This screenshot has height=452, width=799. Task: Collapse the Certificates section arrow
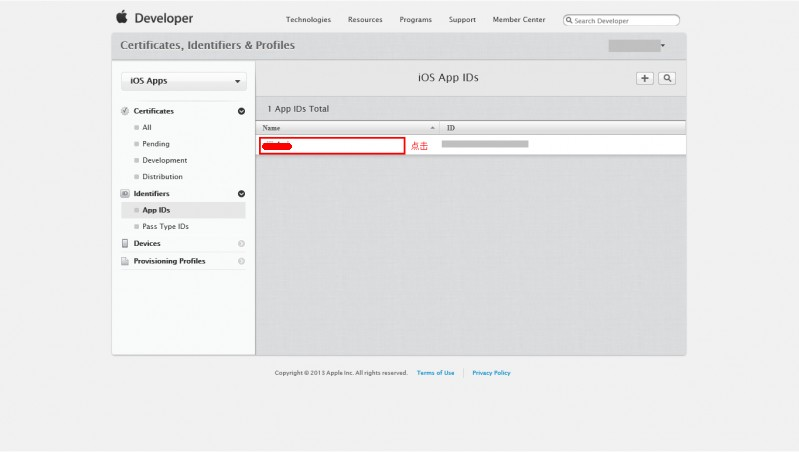[x=241, y=111]
